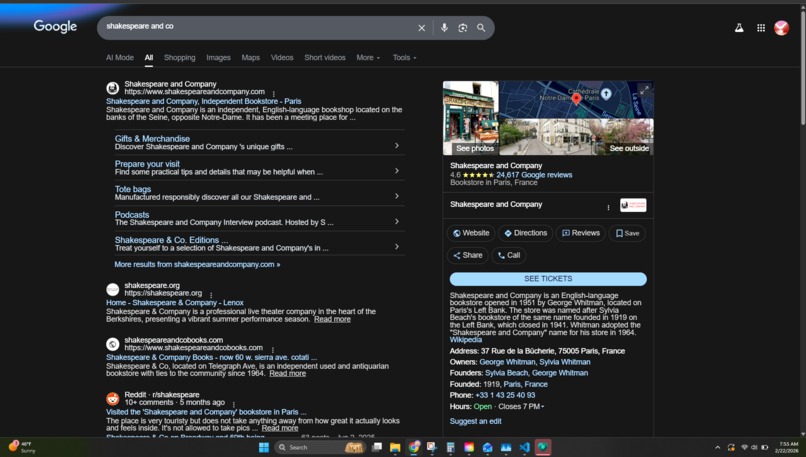Click the SEE TICKETS button
Image resolution: width=806 pixels, height=457 pixels.
(548, 279)
